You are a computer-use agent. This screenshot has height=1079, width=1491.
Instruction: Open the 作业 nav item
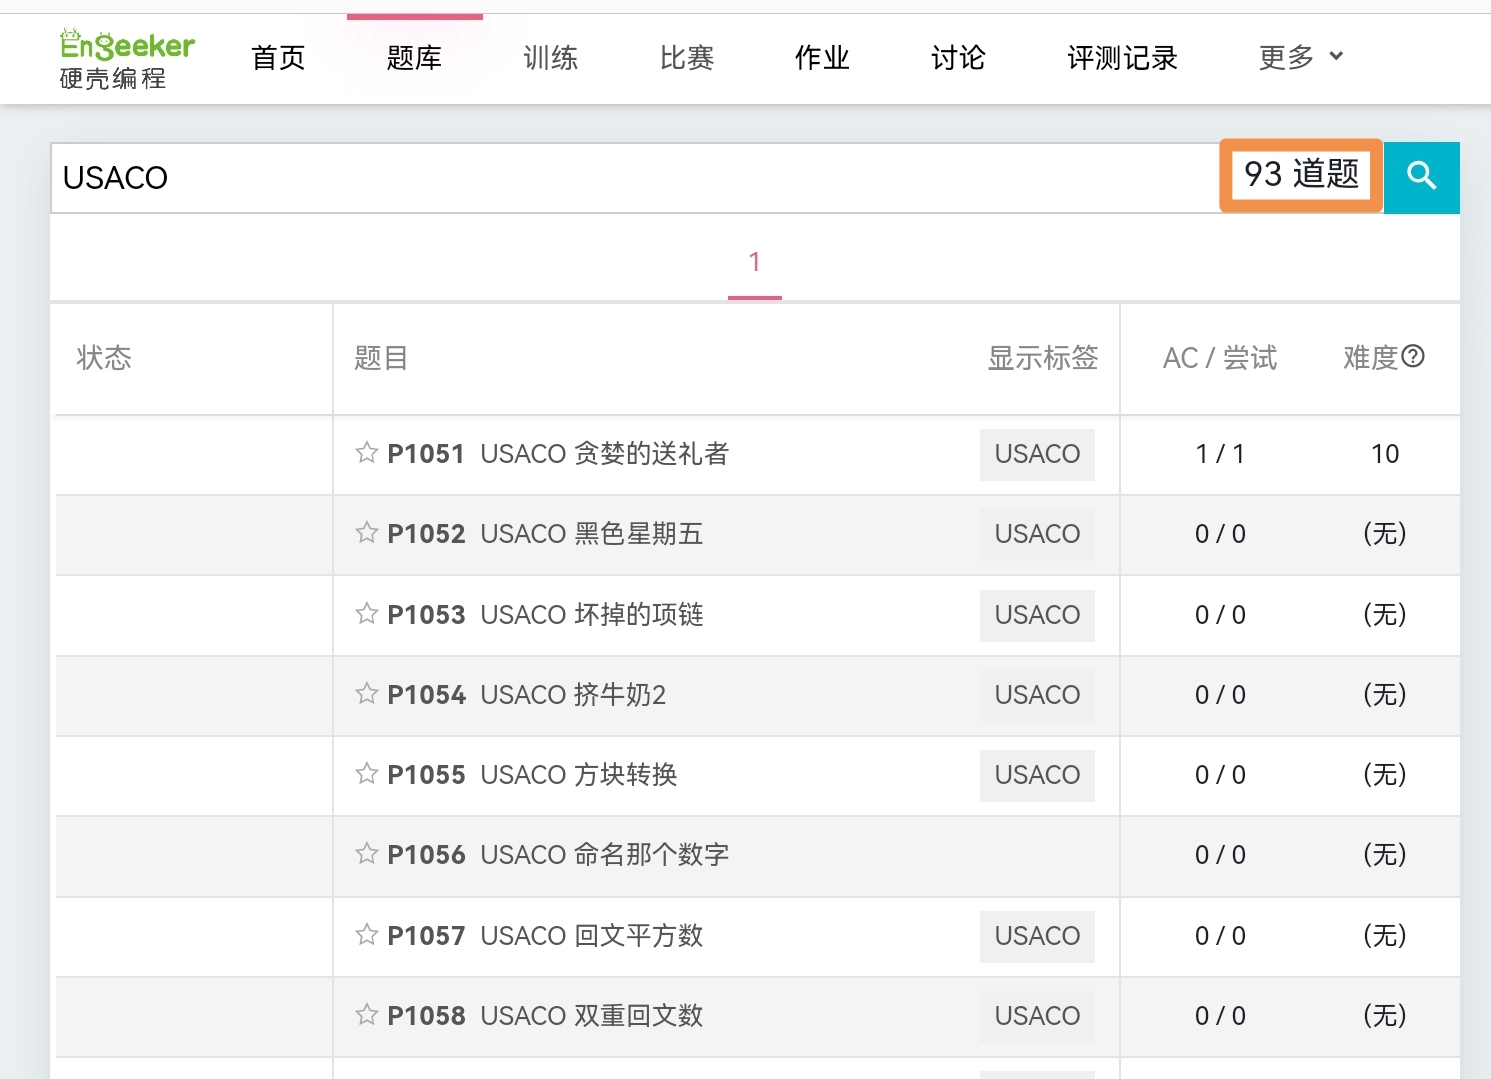click(x=822, y=58)
